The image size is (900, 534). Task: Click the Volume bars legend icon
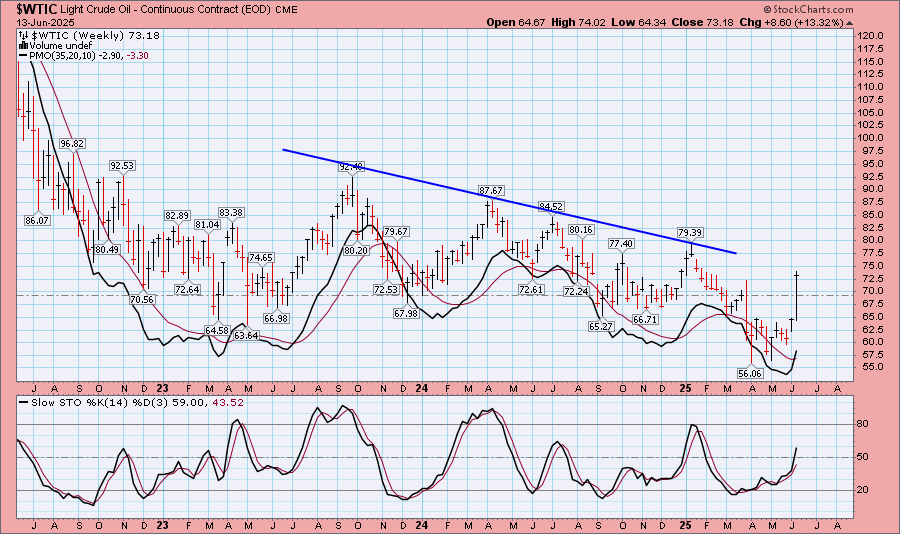point(22,46)
